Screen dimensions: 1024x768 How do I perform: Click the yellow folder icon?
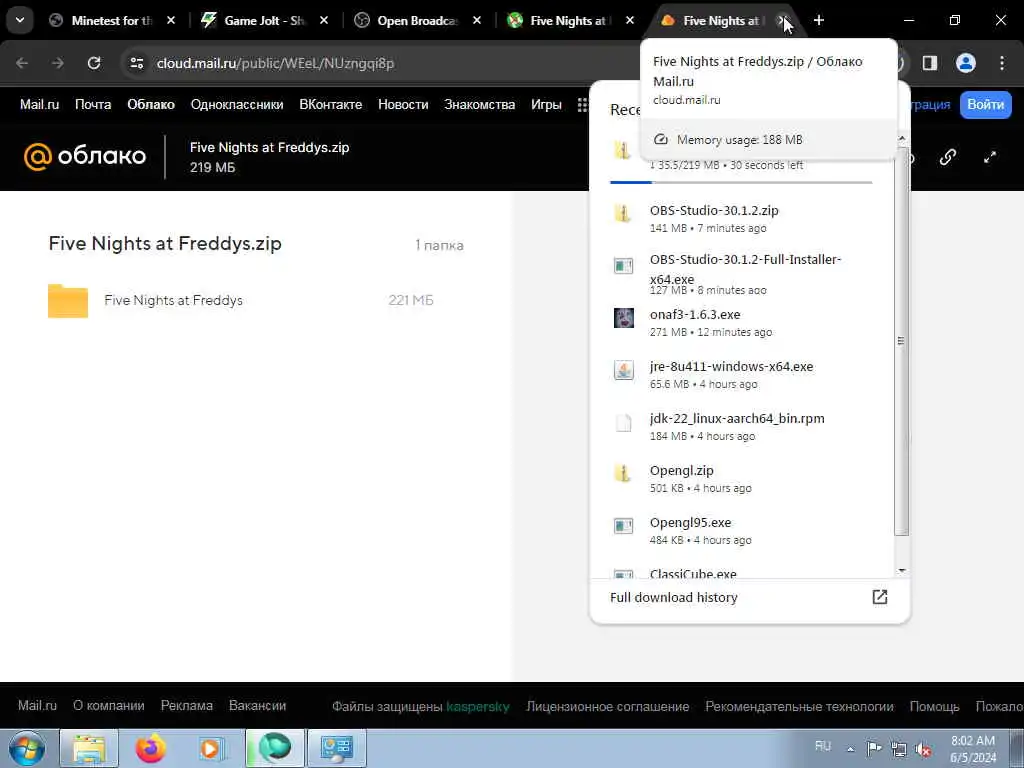coord(68,300)
